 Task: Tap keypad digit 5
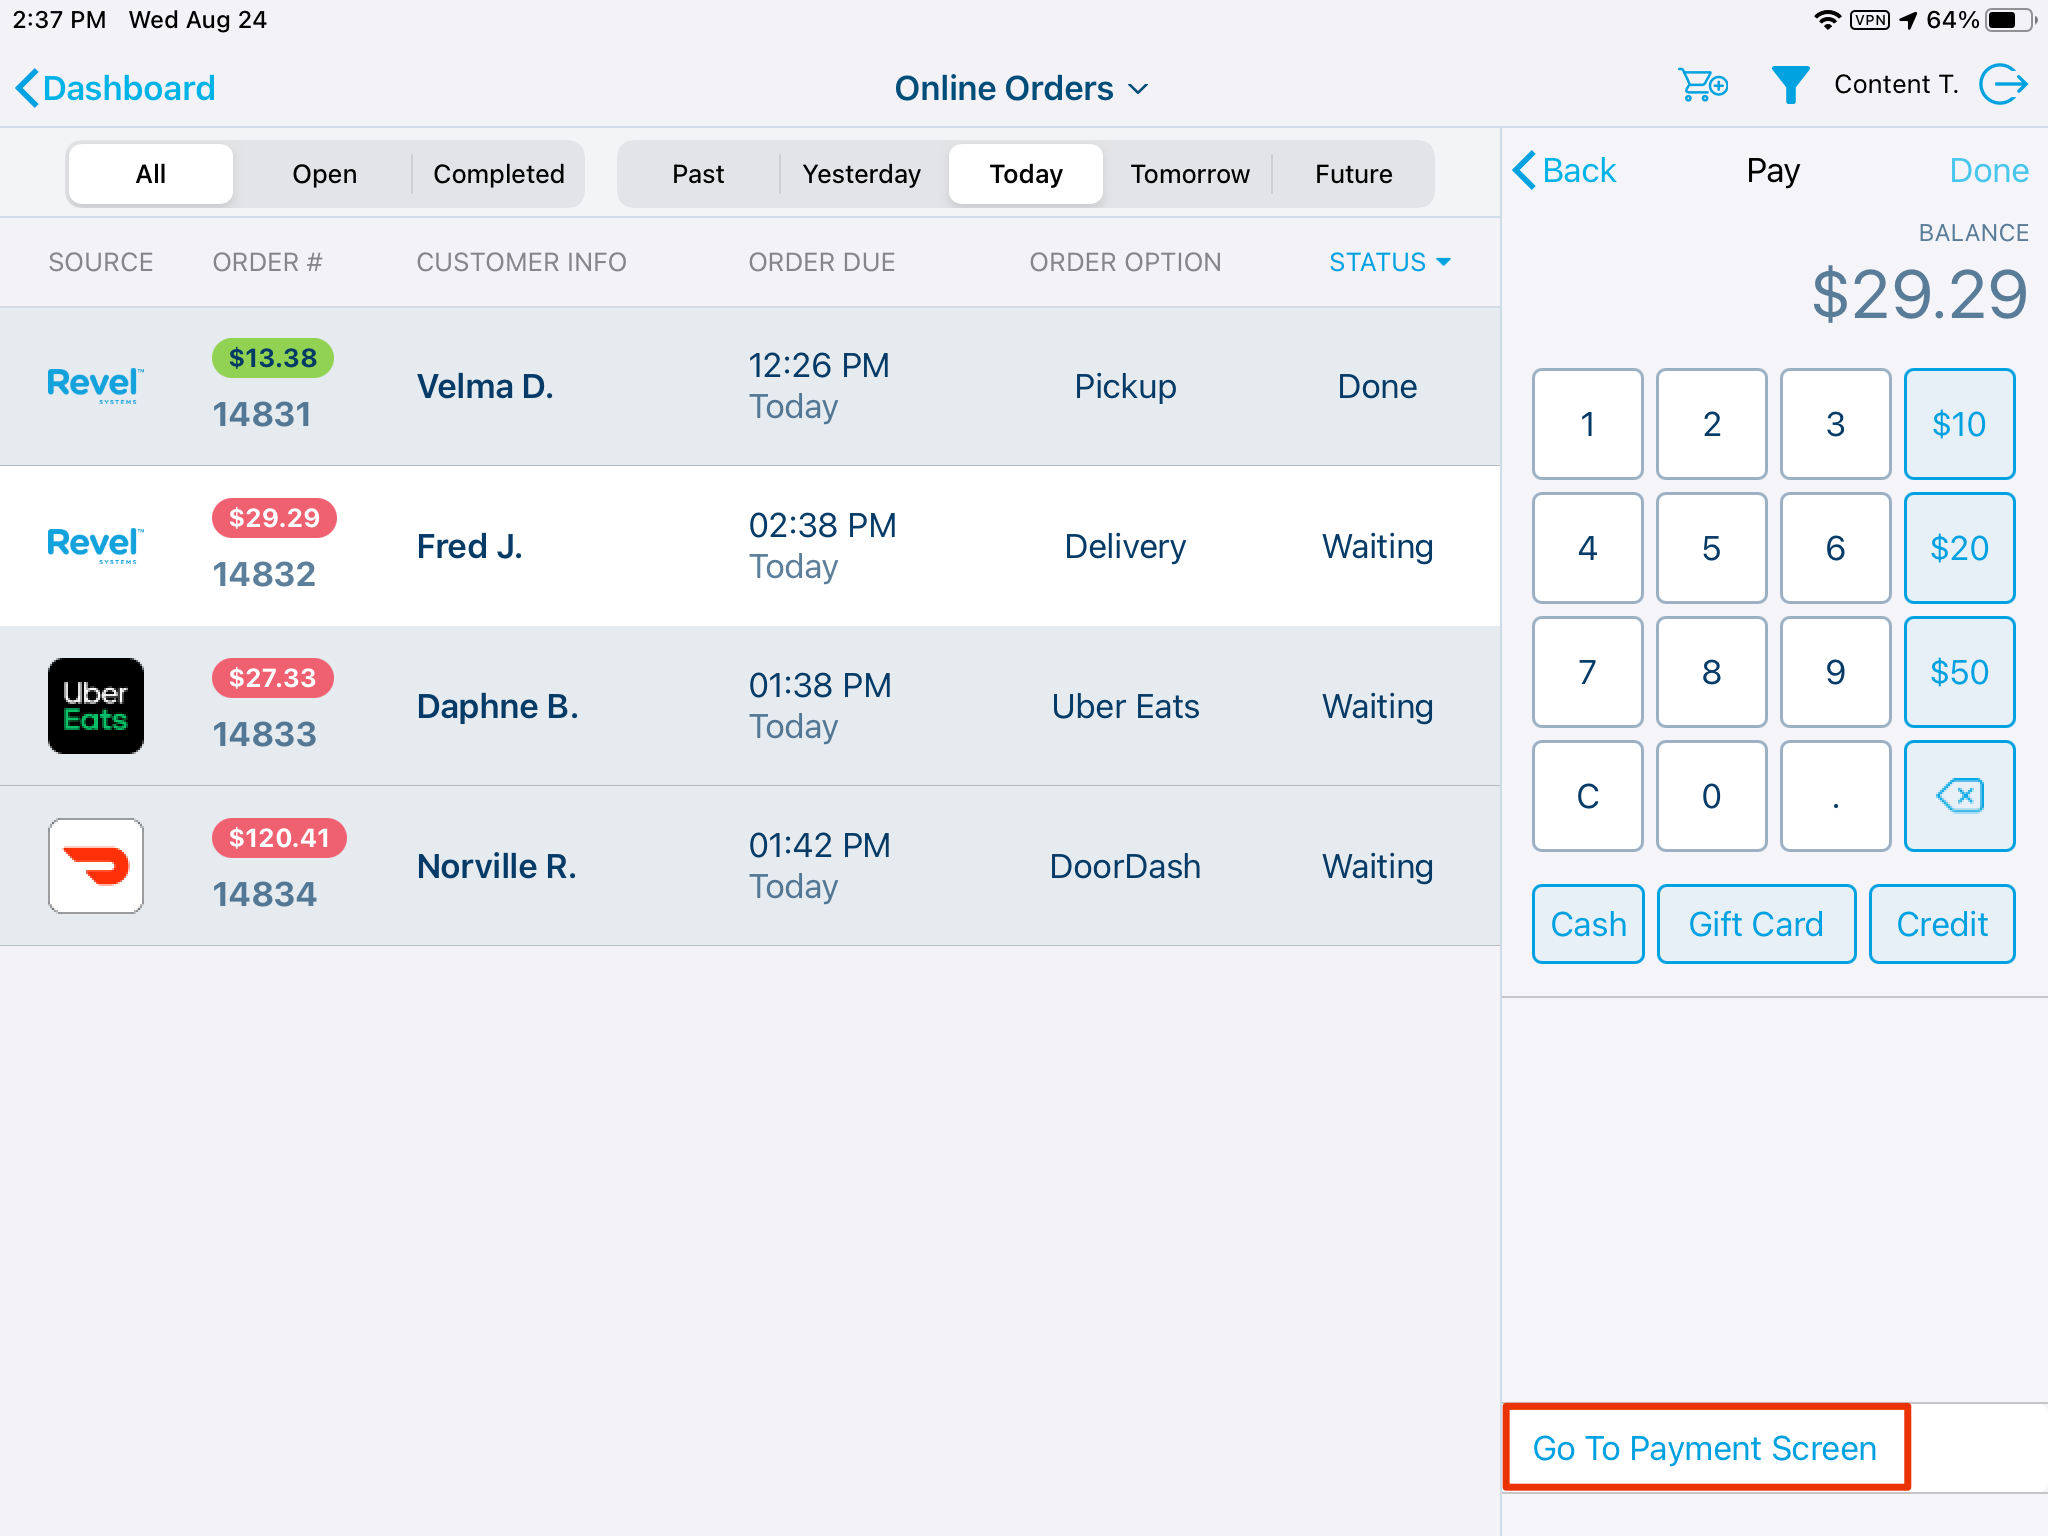[1711, 548]
